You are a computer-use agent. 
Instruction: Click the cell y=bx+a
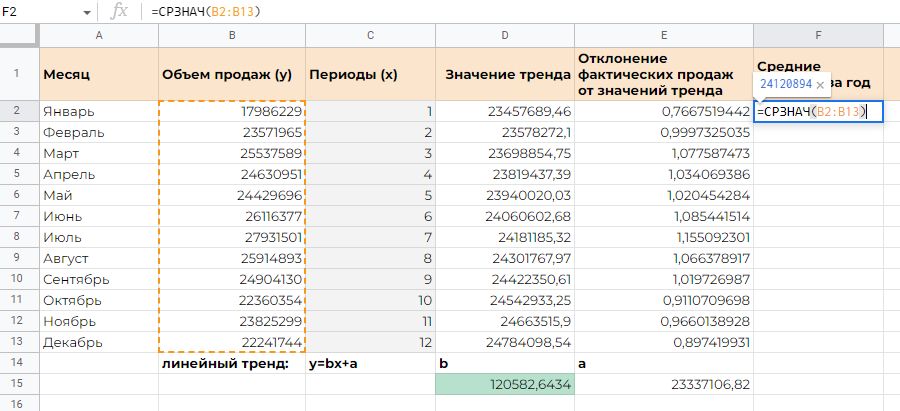click(x=370, y=363)
